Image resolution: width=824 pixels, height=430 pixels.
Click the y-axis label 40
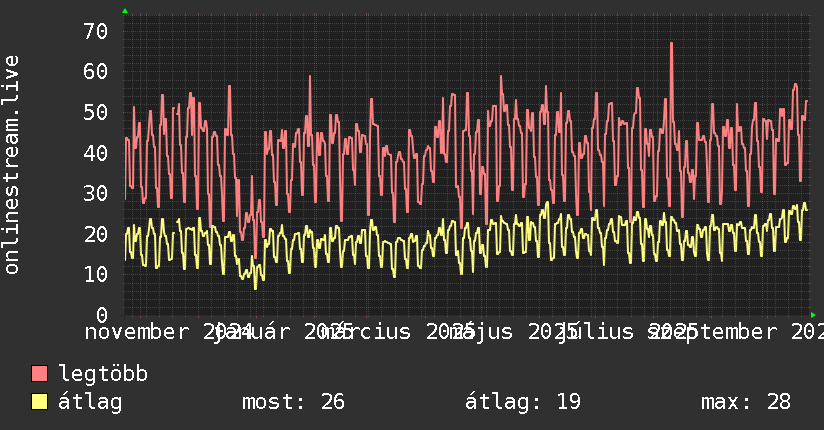96,153
